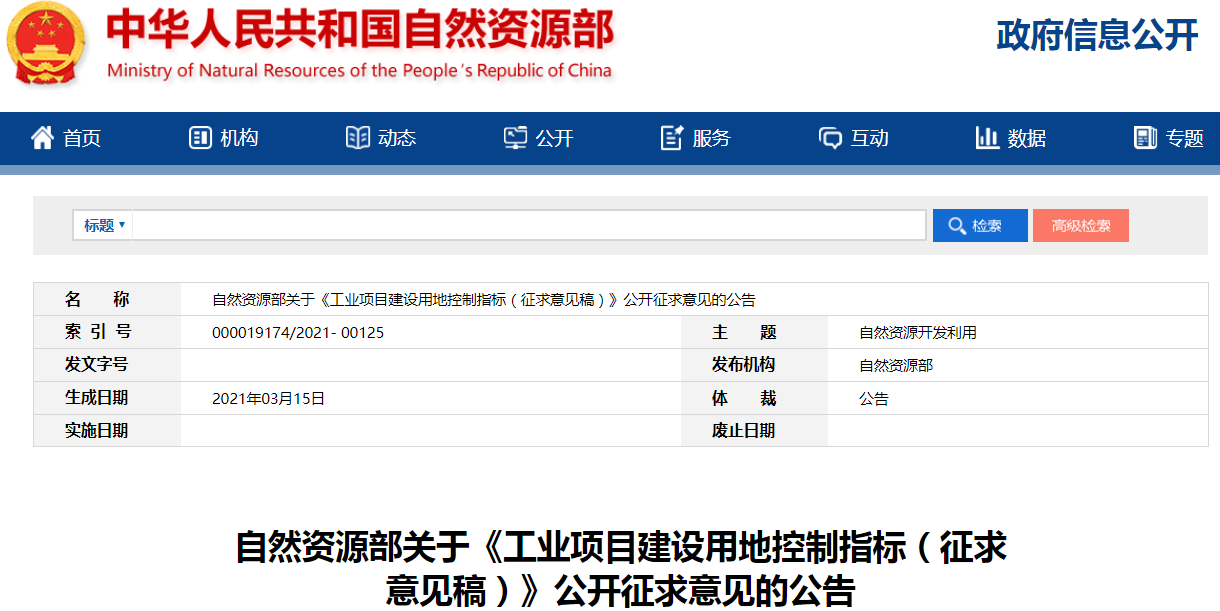Click the 机构 organization icon in navbar
This screenshot has width=1220, height=611.
tap(200, 138)
